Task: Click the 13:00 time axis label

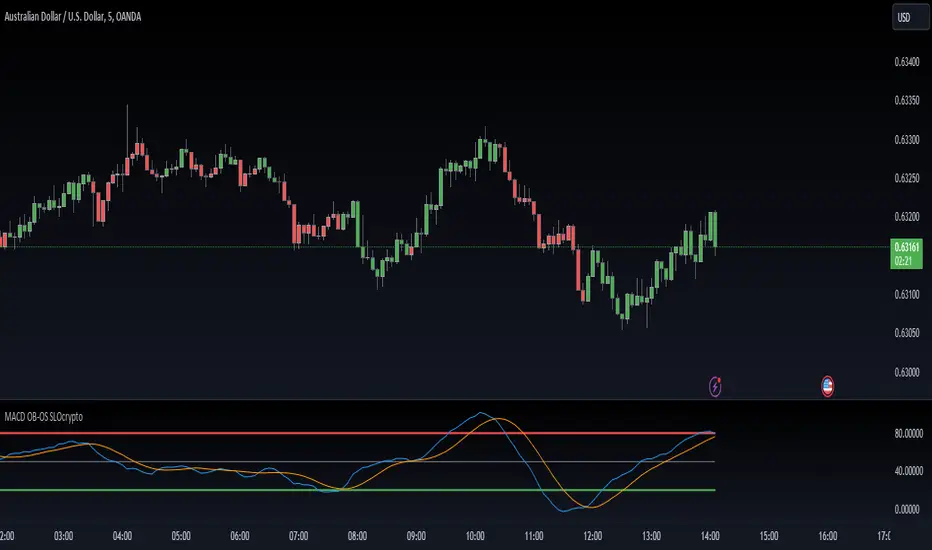Action: (x=651, y=536)
